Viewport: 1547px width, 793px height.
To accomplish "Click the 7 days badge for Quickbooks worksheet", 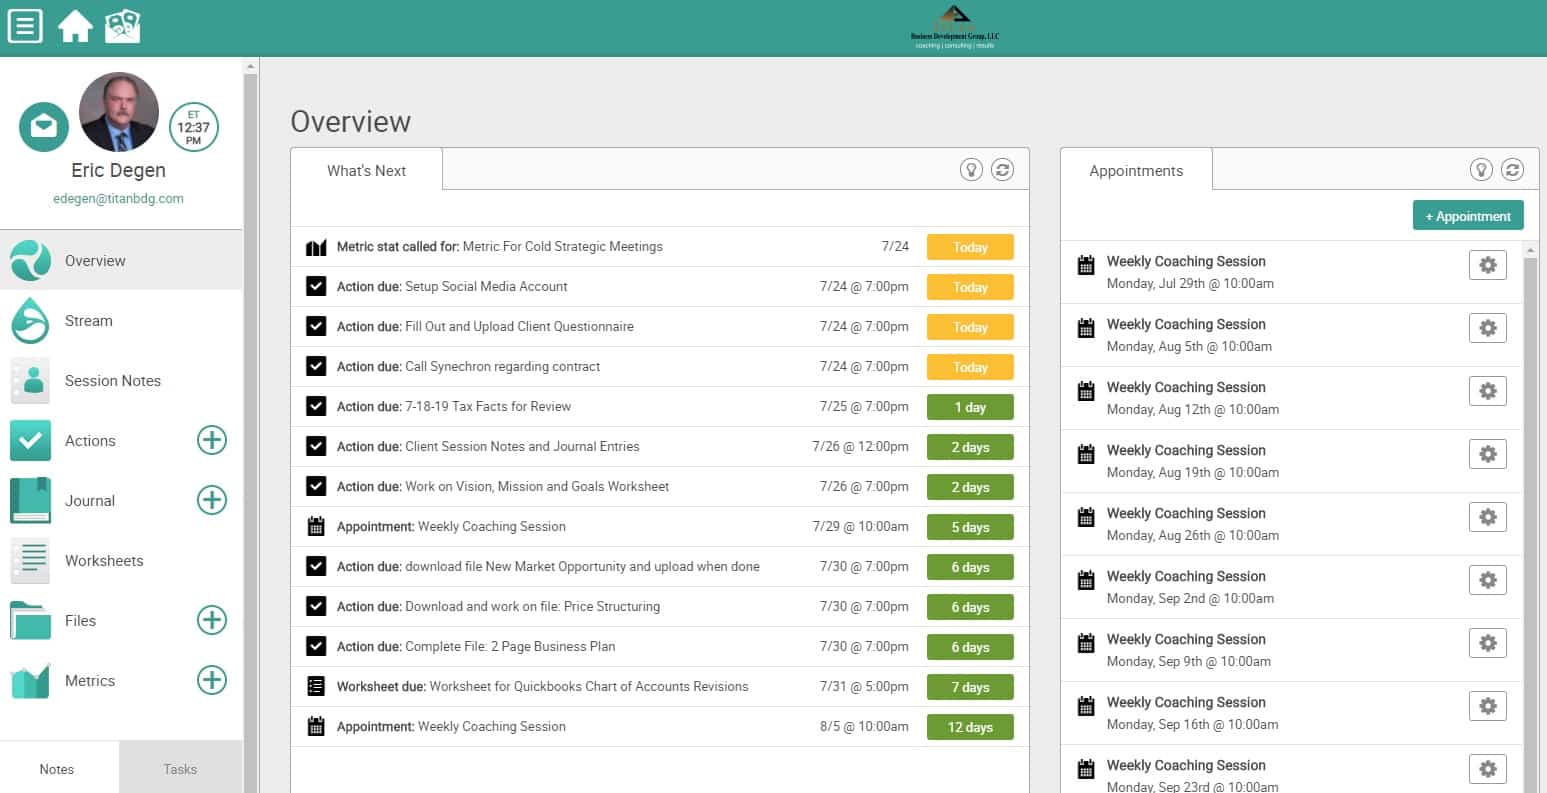I will tap(970, 687).
